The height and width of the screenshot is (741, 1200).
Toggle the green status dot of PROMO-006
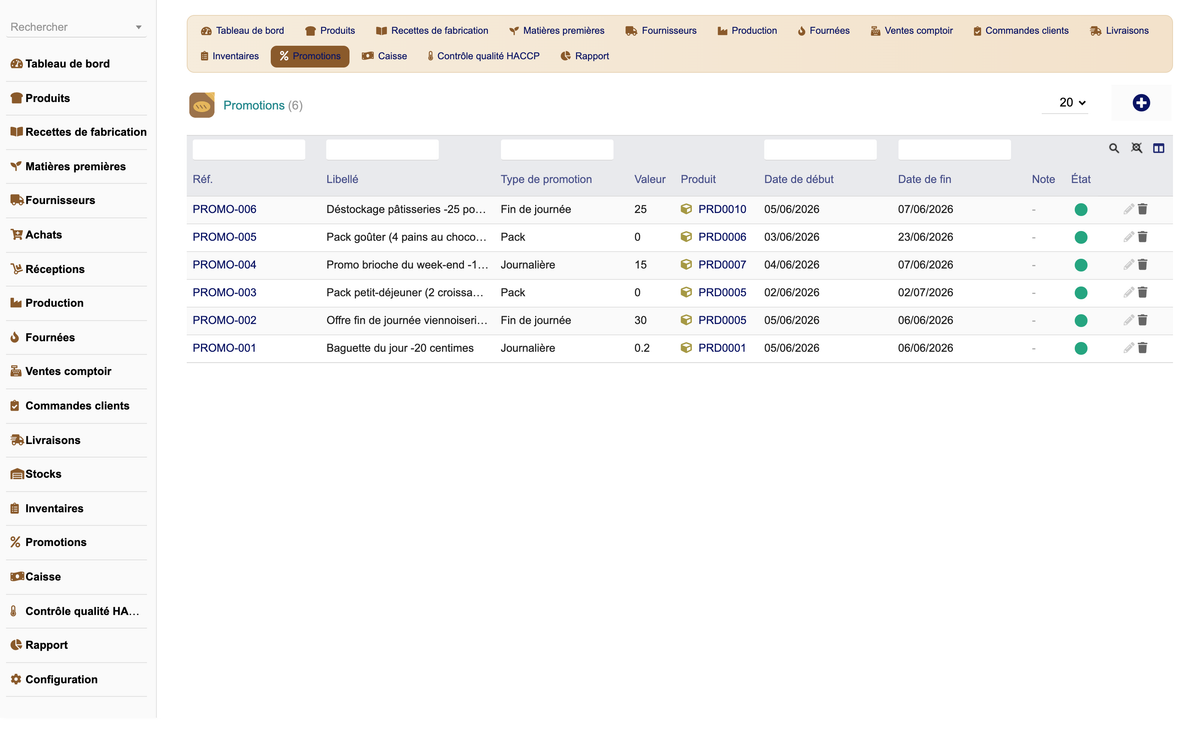tap(1081, 210)
